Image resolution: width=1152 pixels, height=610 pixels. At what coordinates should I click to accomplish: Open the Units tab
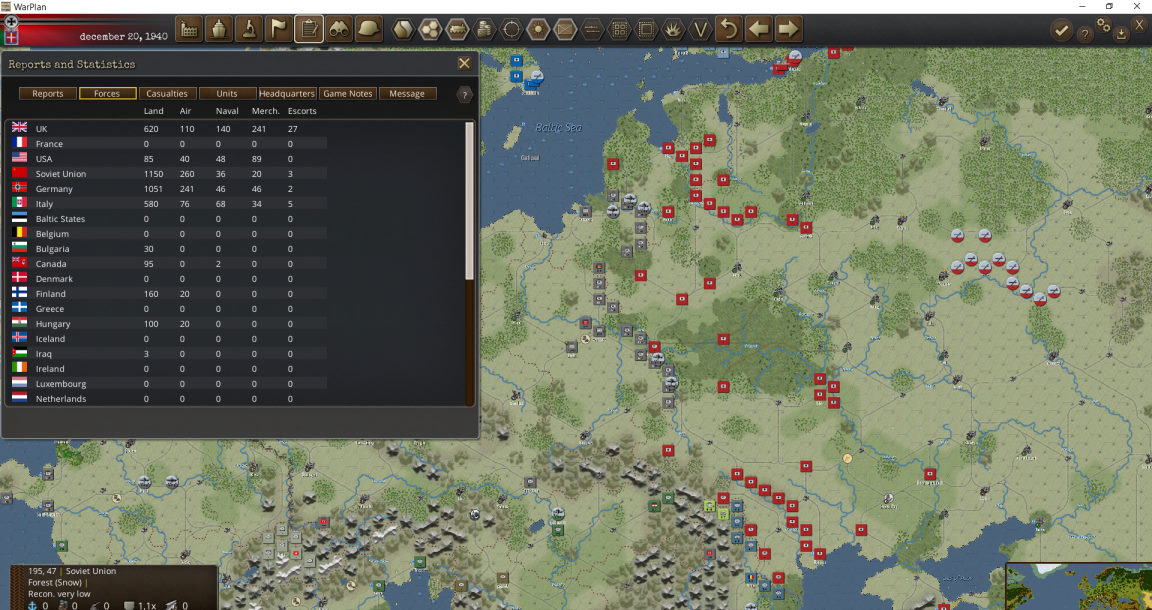(x=227, y=93)
